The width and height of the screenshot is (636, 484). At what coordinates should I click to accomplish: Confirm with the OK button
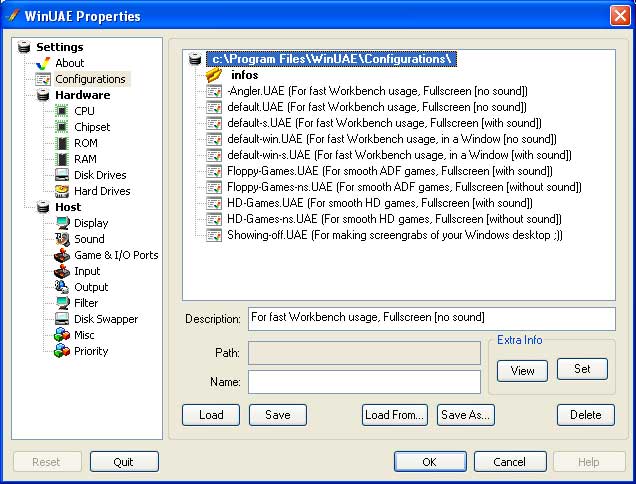click(430, 462)
